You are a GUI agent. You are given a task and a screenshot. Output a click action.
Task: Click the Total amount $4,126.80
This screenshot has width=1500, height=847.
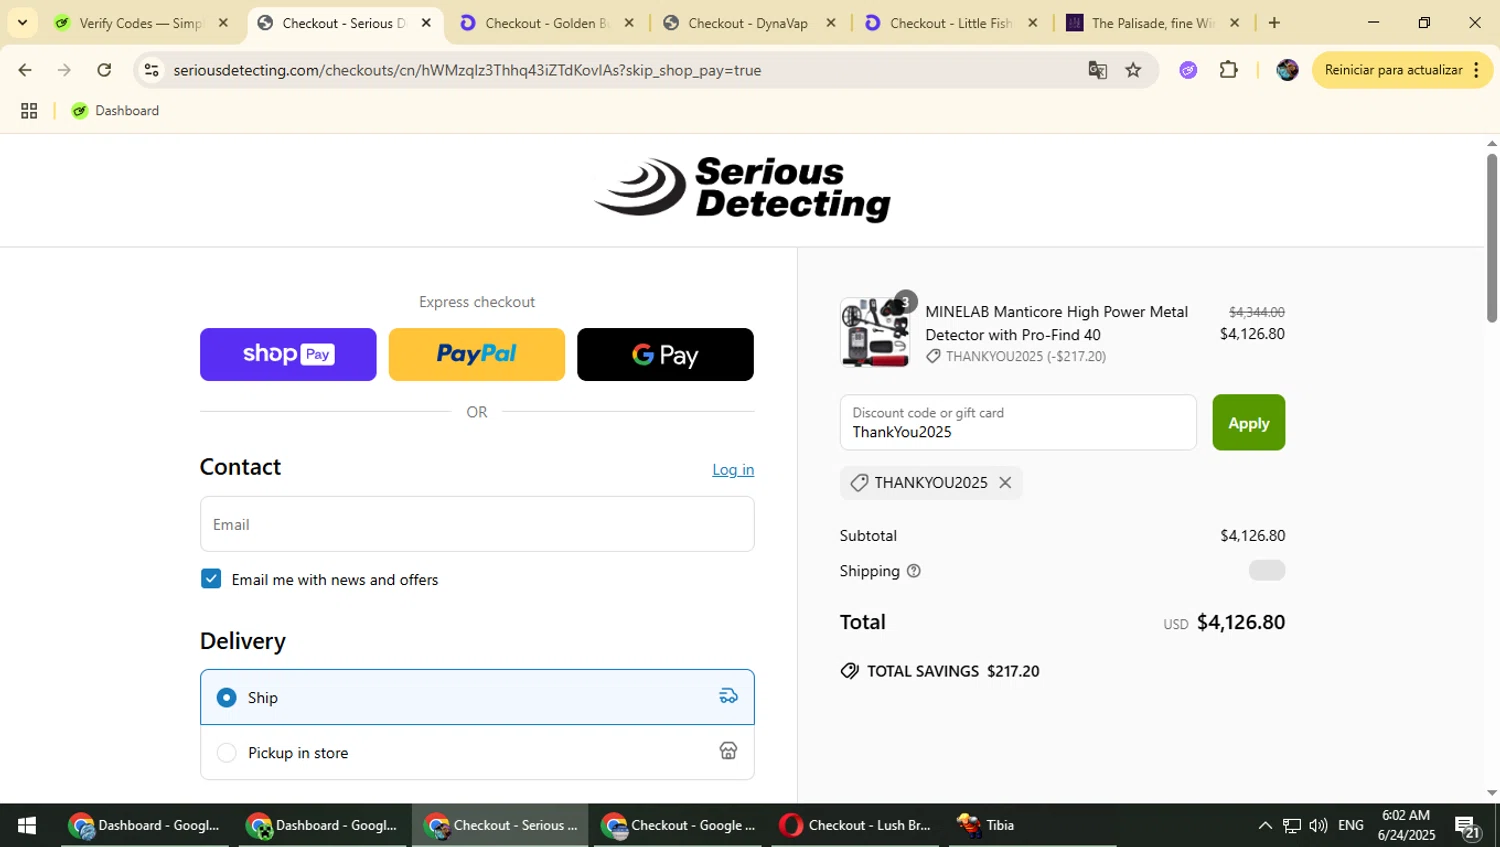(1241, 622)
